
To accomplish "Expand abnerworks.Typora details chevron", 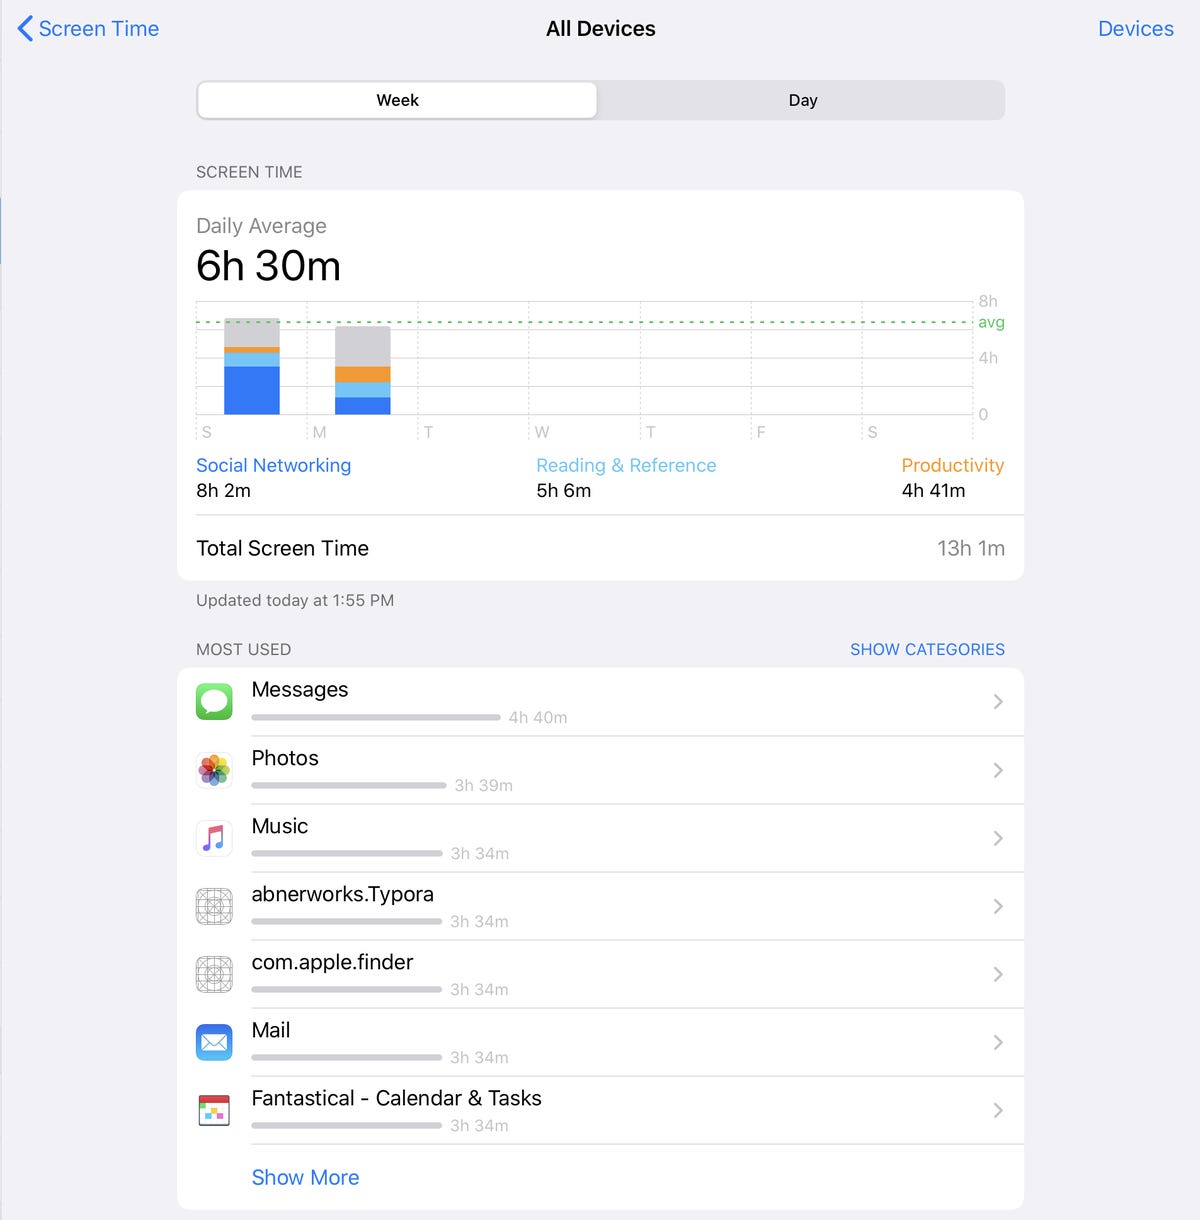I will (998, 905).
